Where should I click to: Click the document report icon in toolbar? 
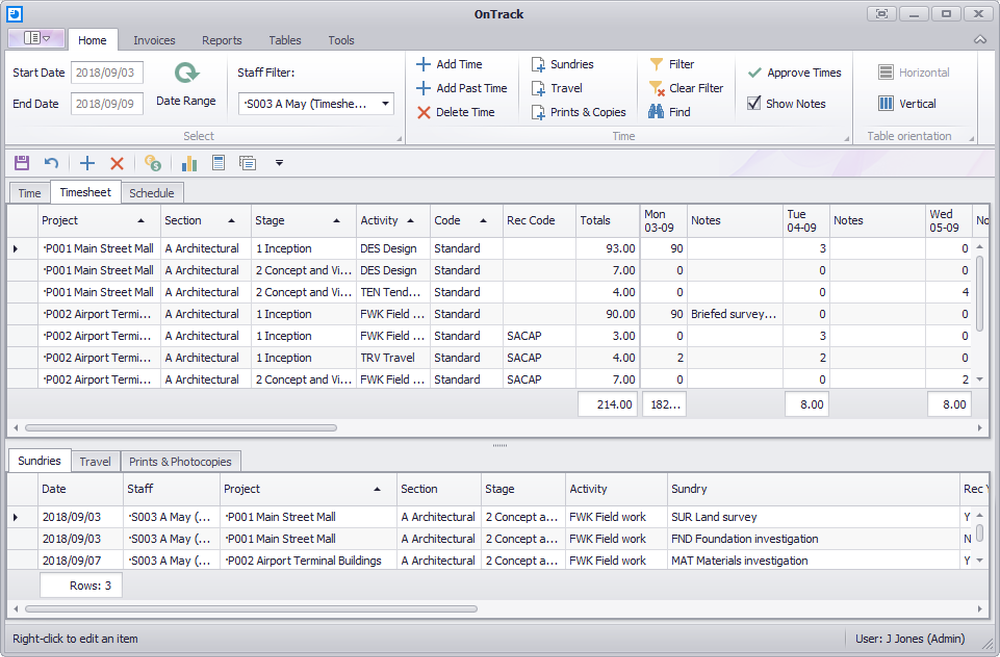(218, 163)
